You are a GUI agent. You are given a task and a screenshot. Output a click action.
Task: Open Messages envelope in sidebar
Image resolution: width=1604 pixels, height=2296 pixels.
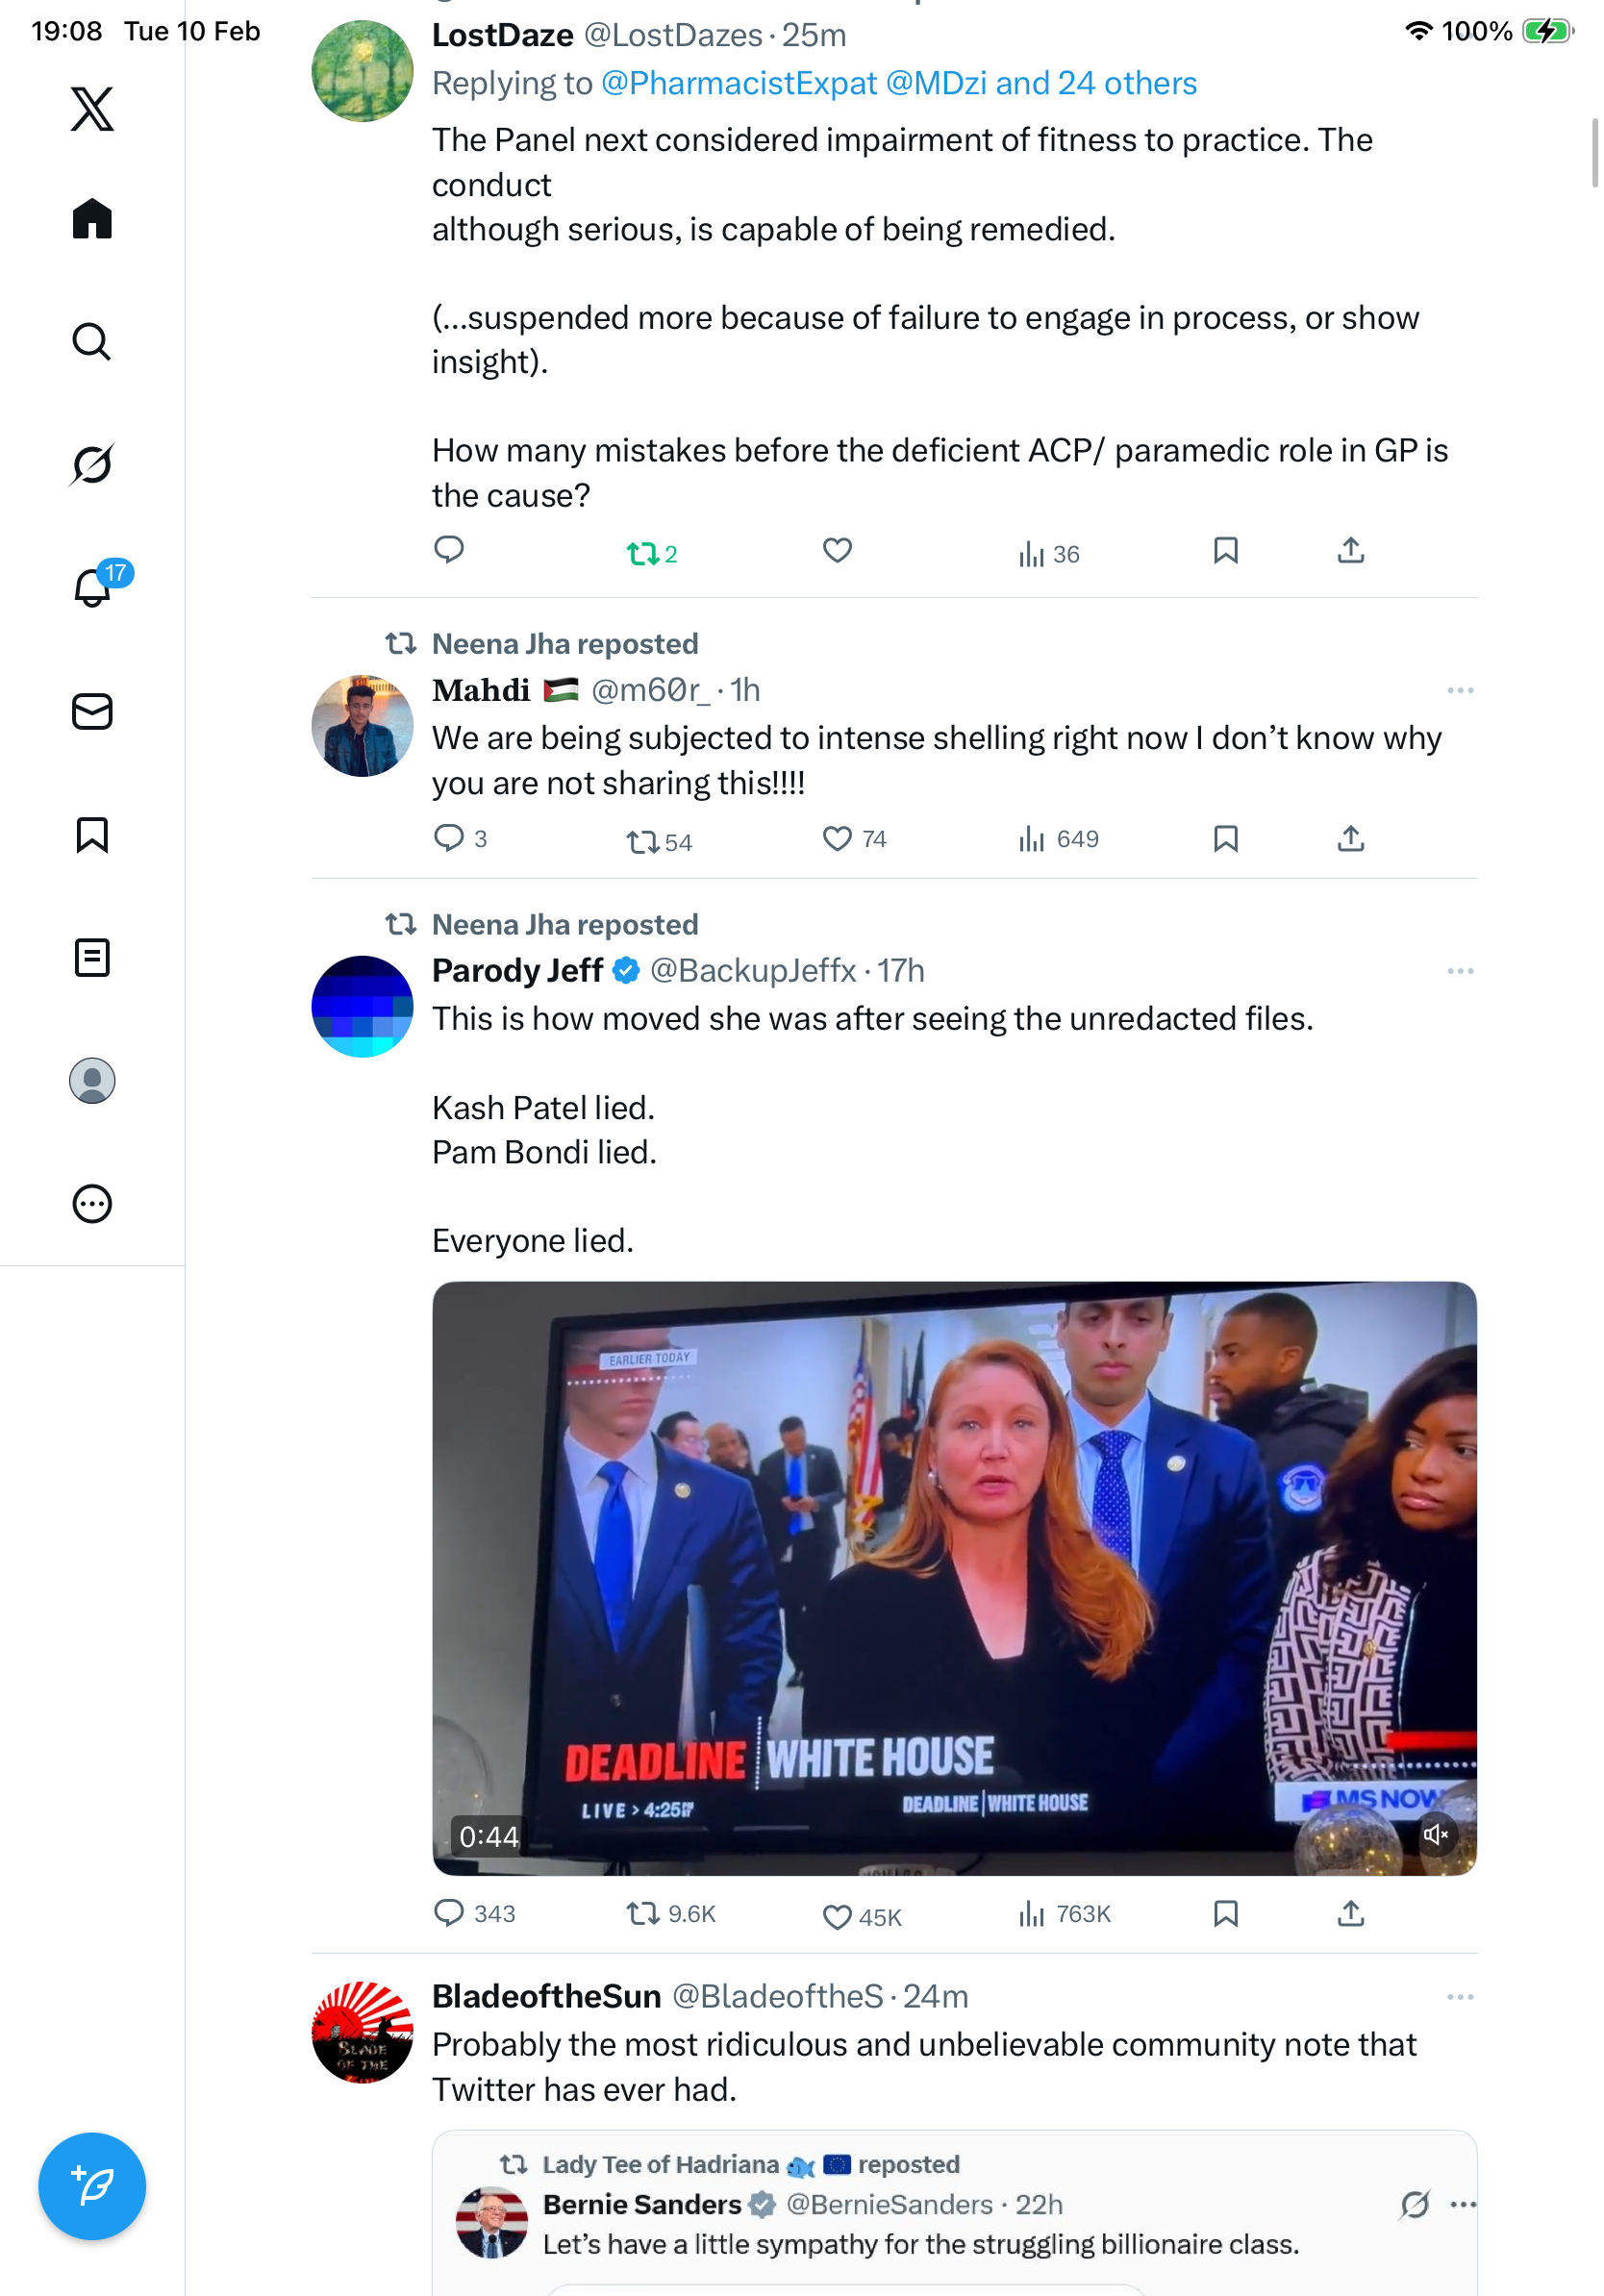click(92, 712)
